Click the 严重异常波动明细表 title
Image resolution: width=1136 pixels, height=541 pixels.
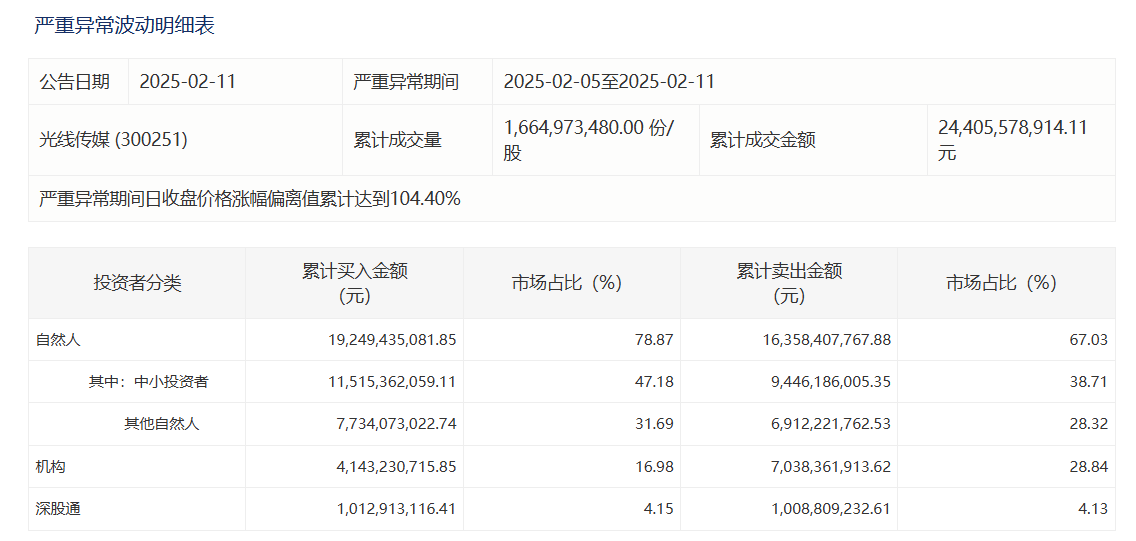point(124,26)
